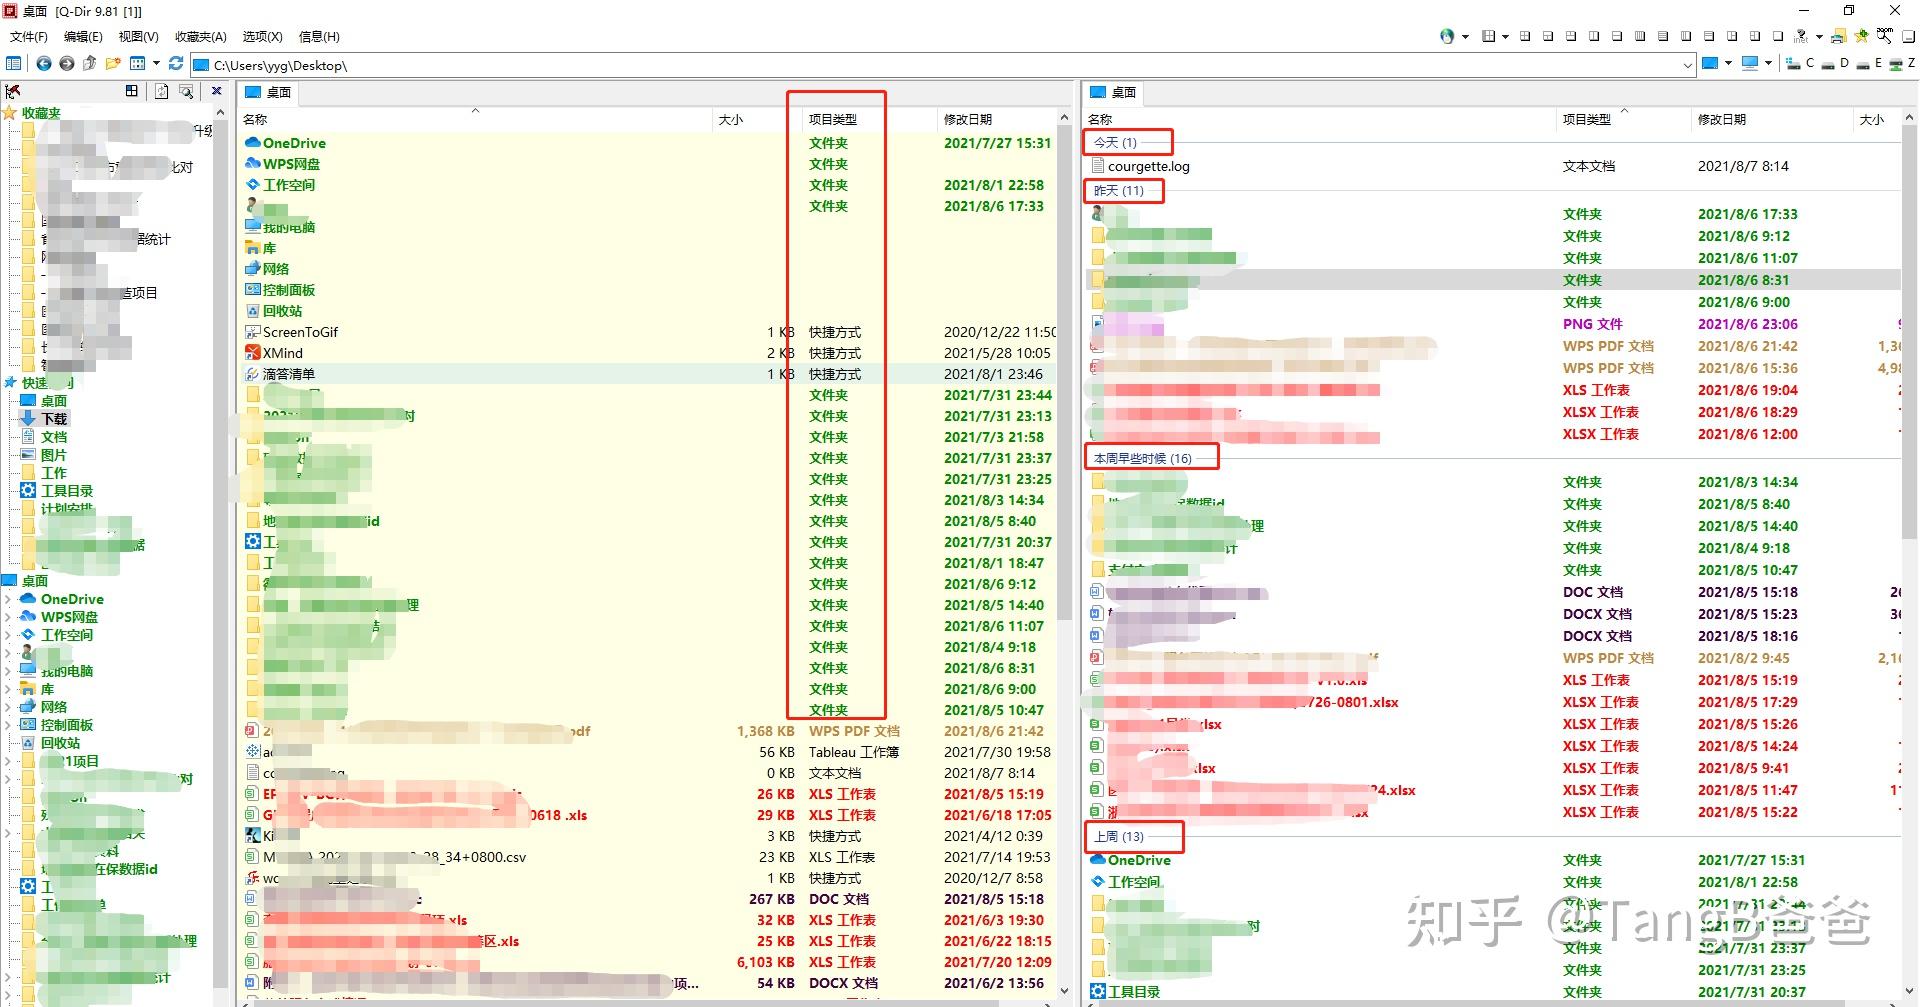
Task: Open the dropdown next to inet icon
Action: [x=1819, y=37]
